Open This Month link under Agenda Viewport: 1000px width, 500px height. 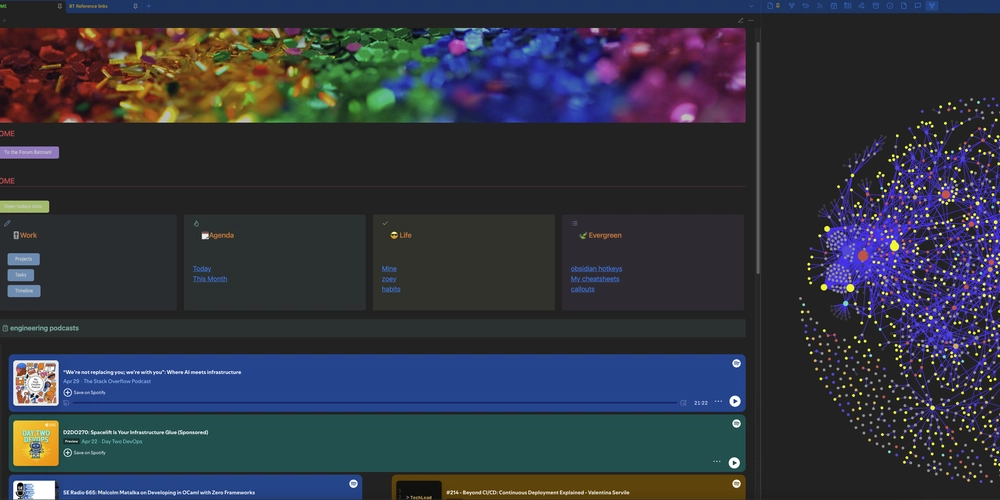coord(210,279)
